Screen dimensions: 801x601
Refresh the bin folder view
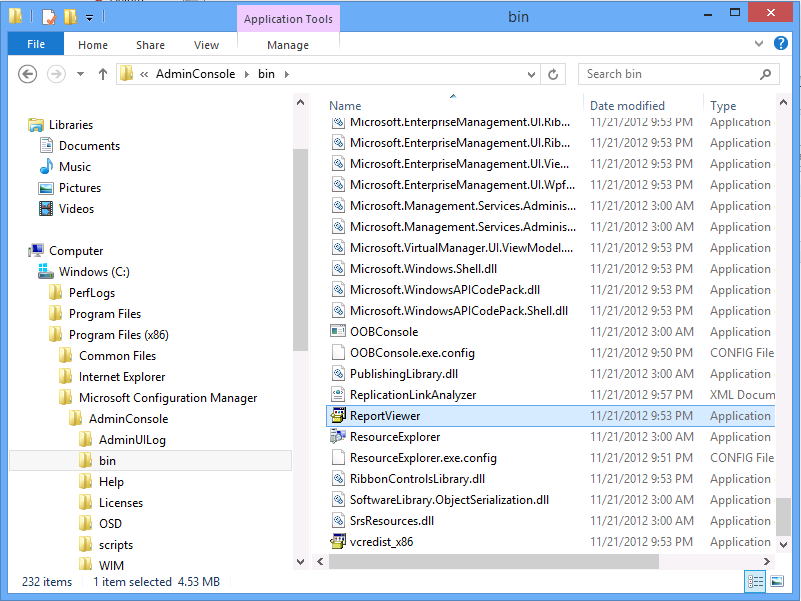(x=553, y=75)
